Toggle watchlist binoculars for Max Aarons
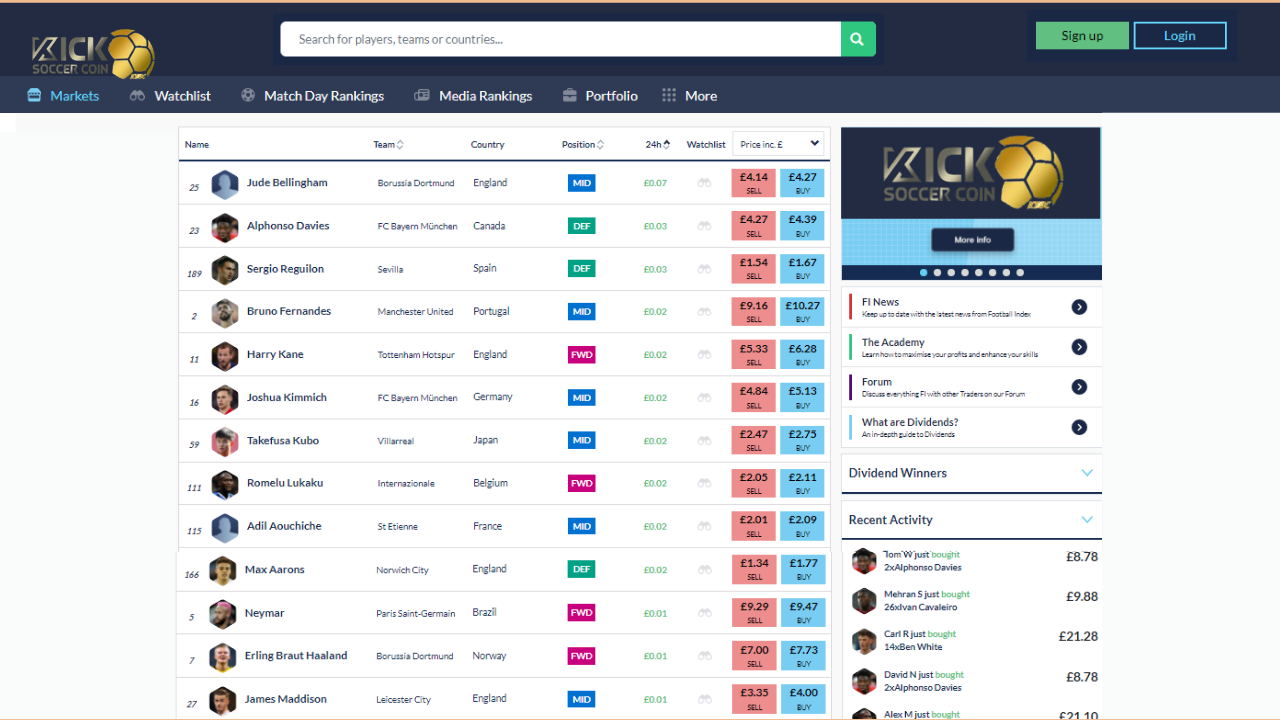The width and height of the screenshot is (1280, 720). pos(705,570)
